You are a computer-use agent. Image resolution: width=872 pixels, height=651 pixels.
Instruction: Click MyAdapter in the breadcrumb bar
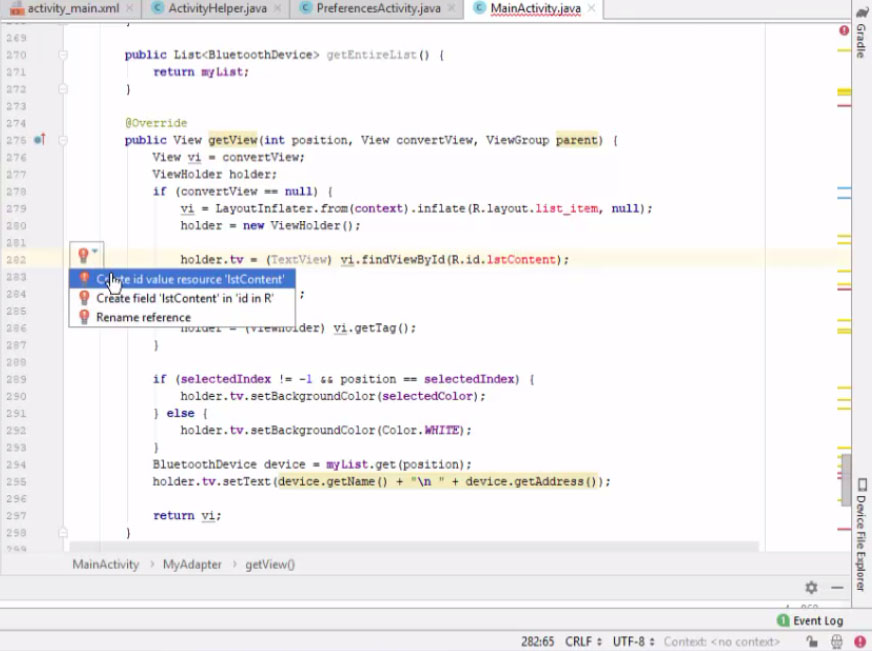[192, 564]
